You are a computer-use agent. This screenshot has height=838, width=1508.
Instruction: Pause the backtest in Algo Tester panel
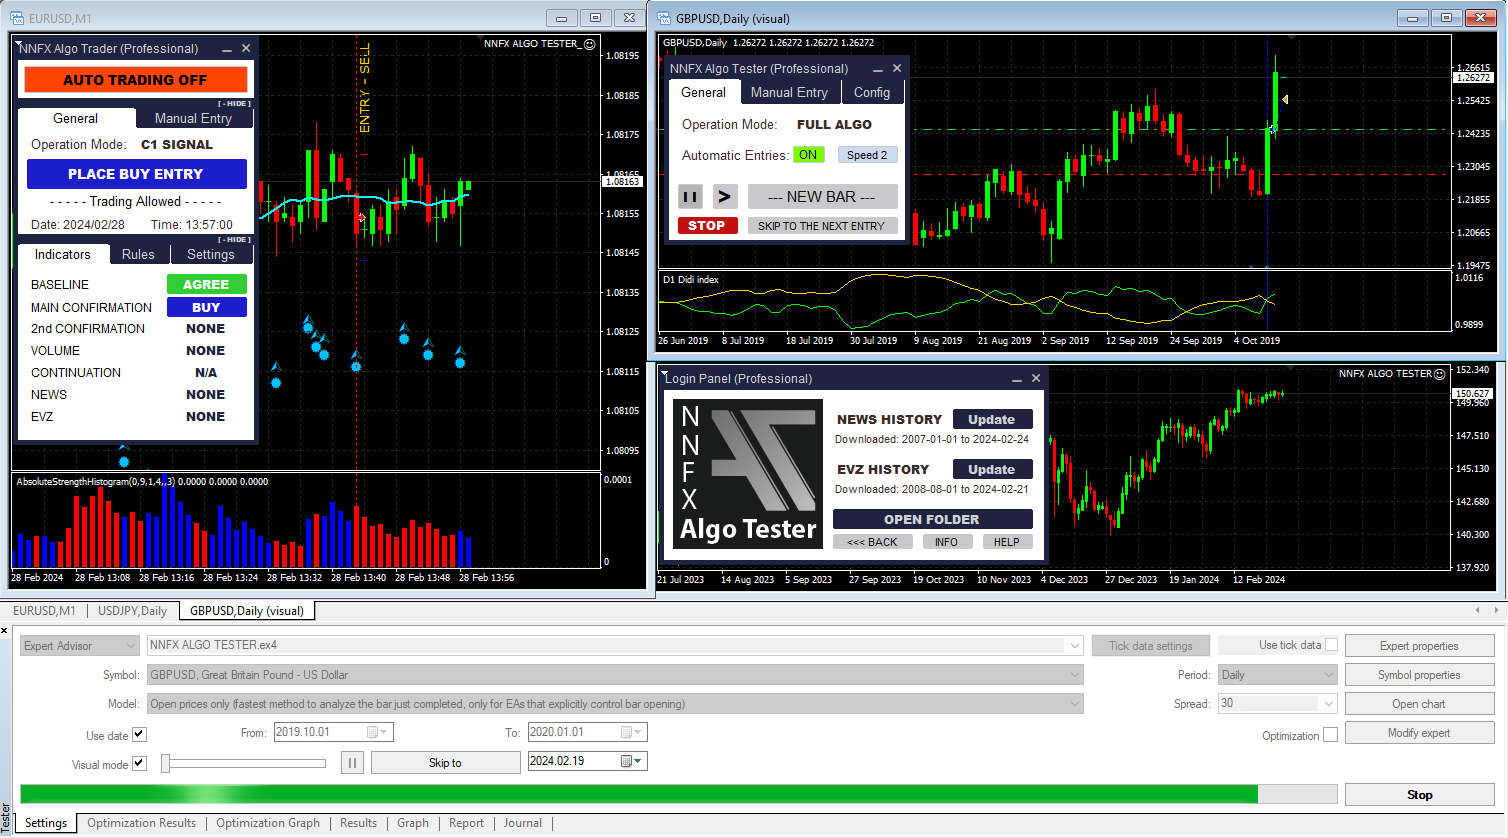(x=690, y=197)
